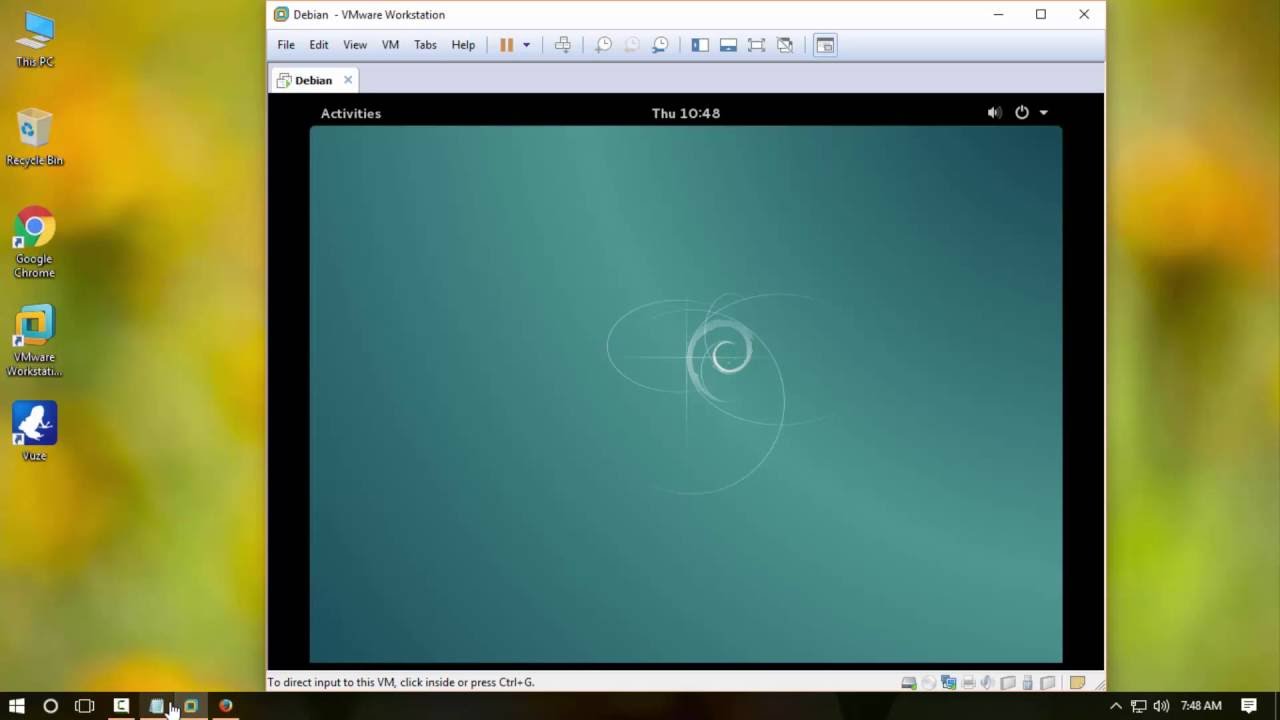
Task: Select This PC desktop icon
Action: pyautogui.click(x=34, y=39)
